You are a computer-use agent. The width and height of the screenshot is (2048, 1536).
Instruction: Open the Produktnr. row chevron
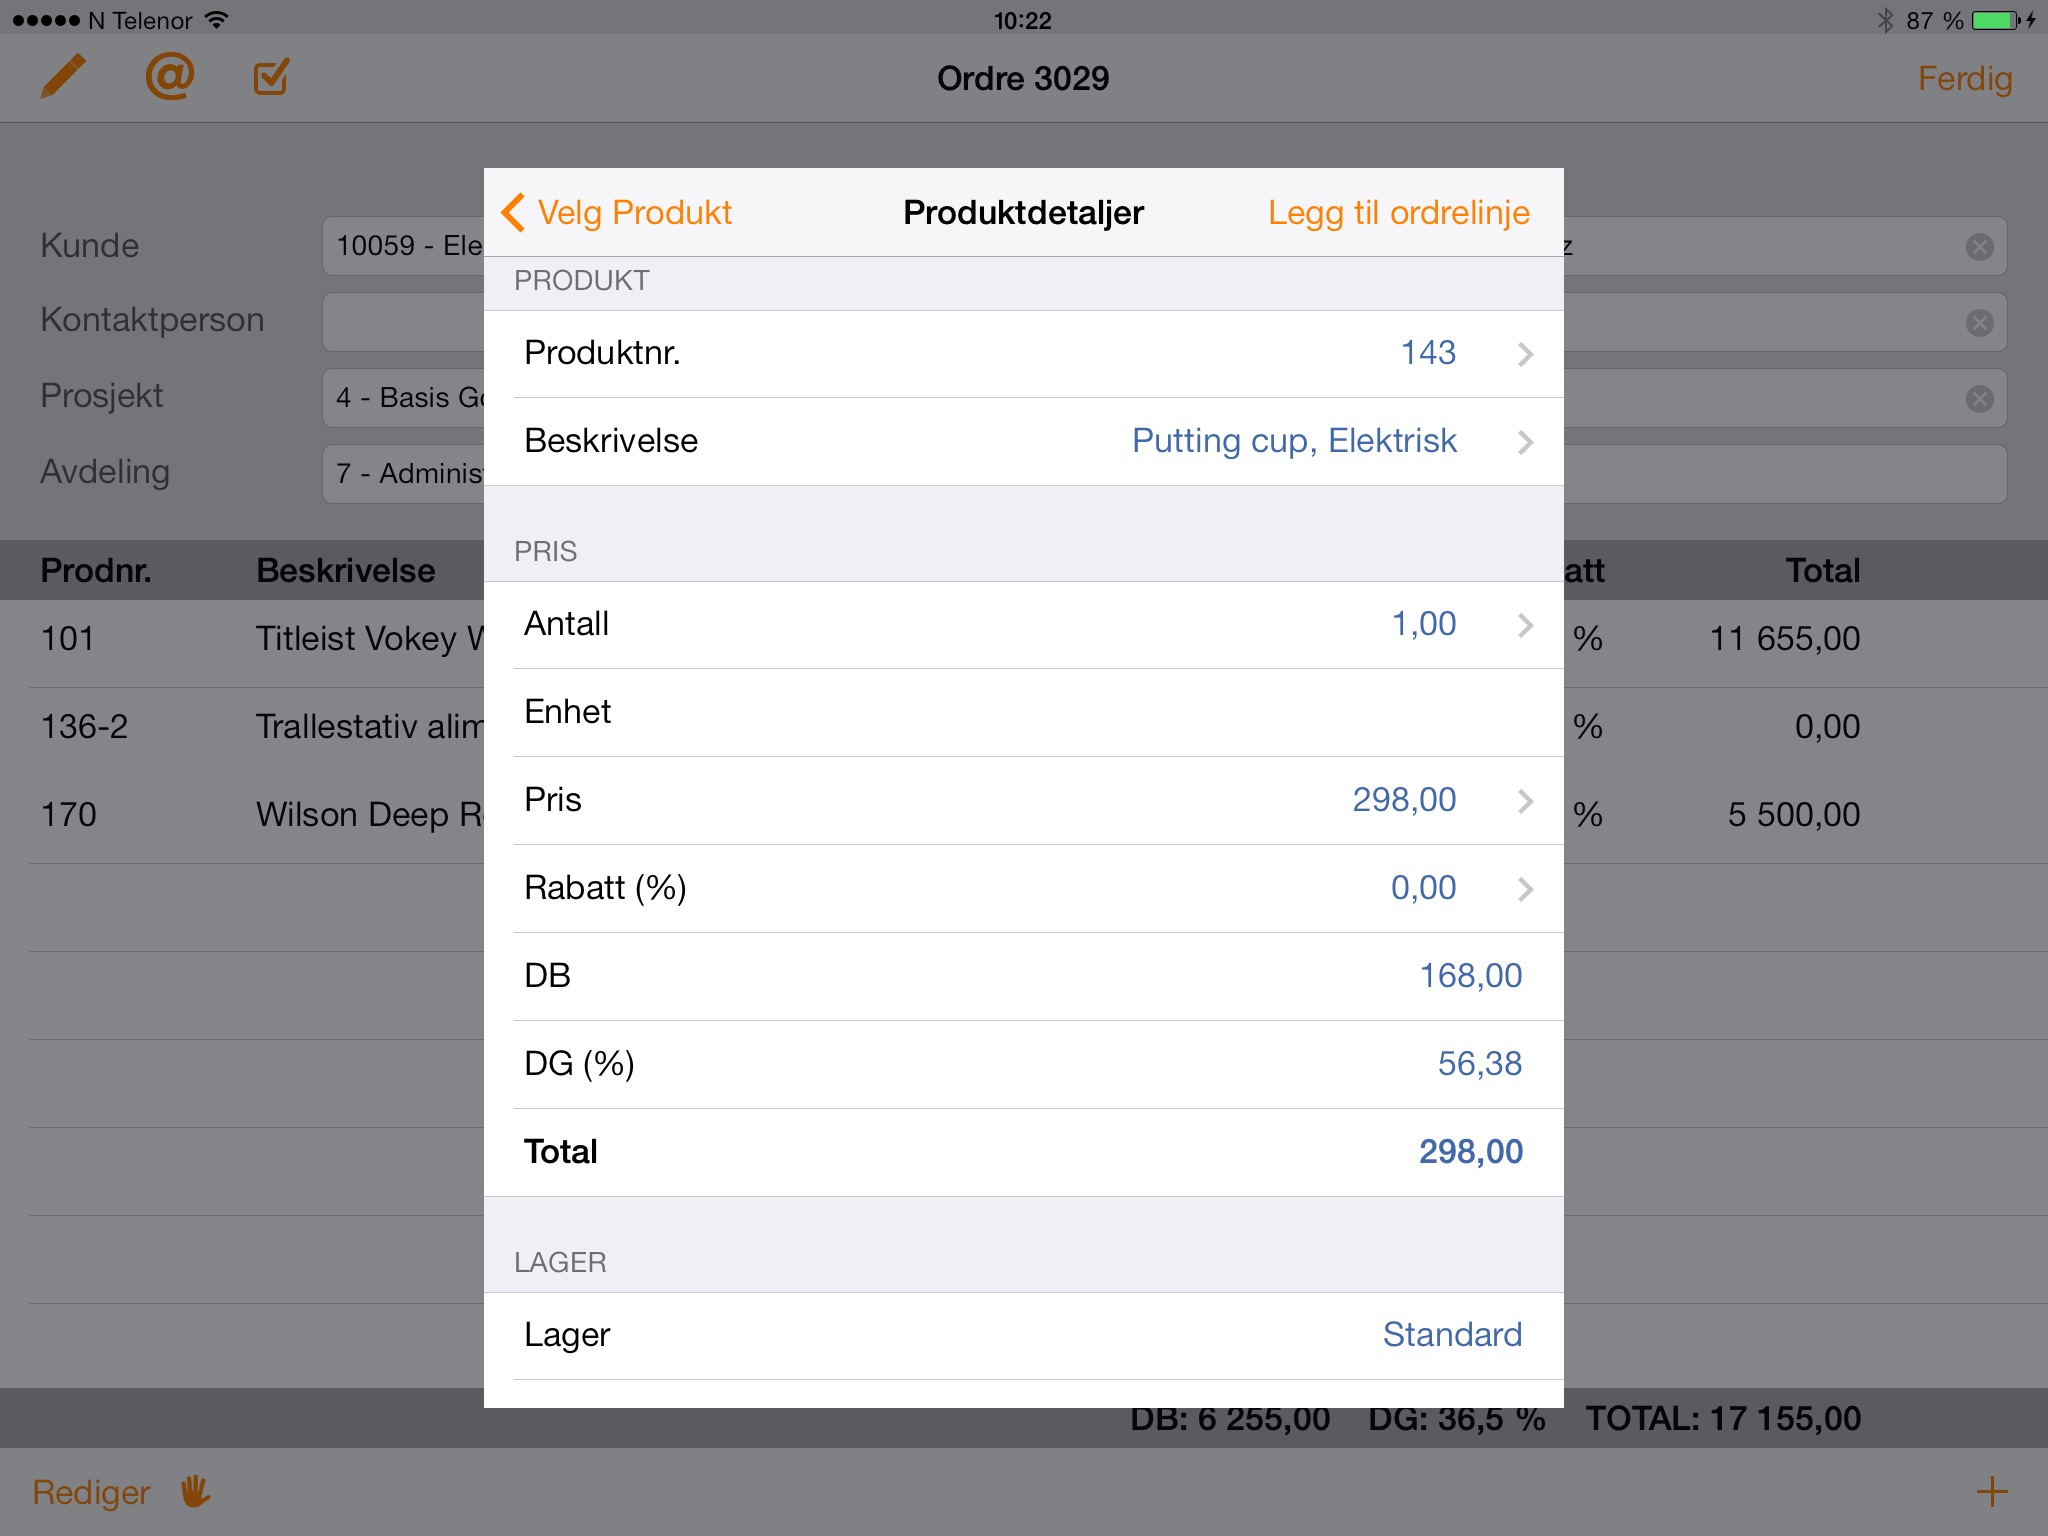click(x=1525, y=353)
